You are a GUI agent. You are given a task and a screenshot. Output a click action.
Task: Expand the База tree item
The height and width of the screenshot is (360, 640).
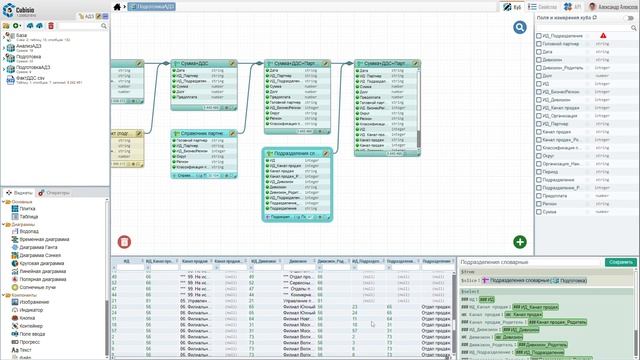point(4,37)
